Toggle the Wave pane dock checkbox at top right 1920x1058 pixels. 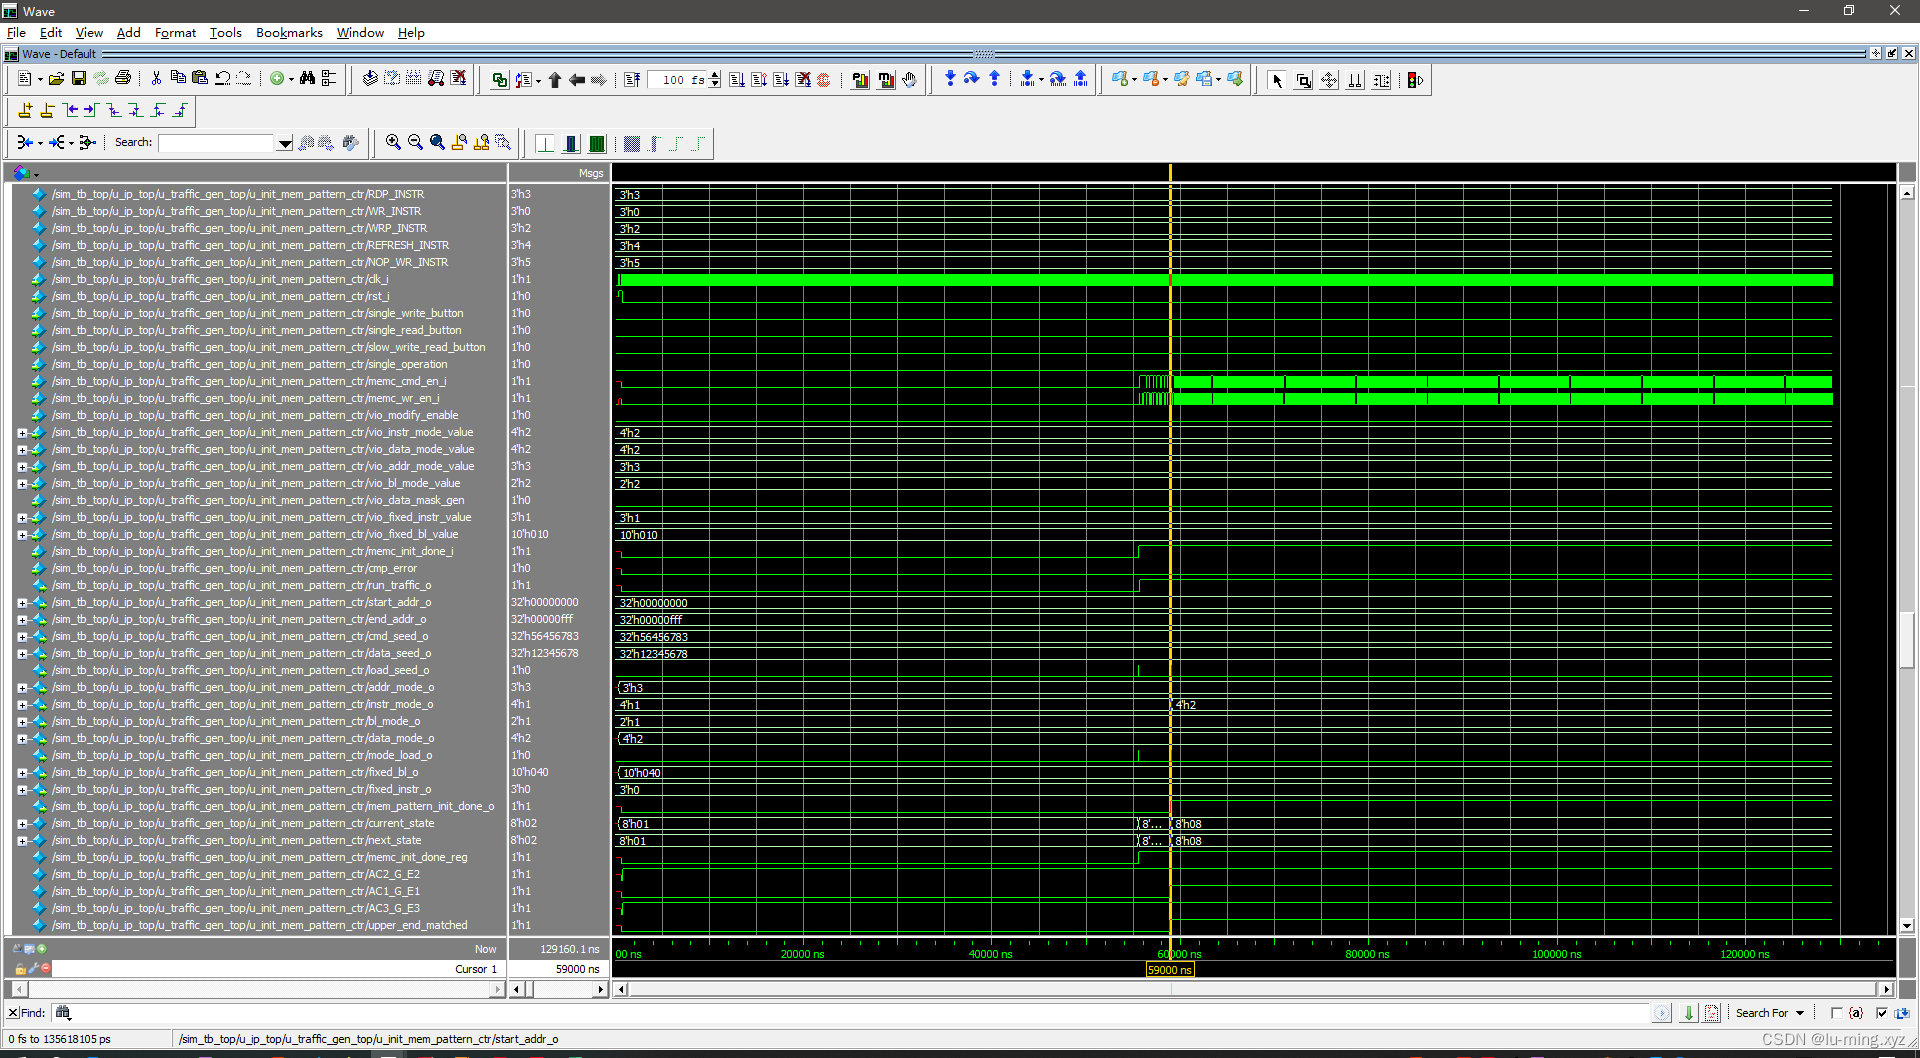coord(1892,53)
